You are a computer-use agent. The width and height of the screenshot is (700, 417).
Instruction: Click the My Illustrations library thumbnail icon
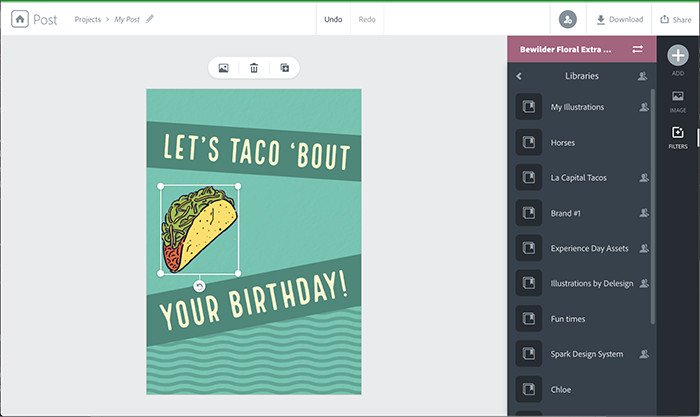(529, 107)
